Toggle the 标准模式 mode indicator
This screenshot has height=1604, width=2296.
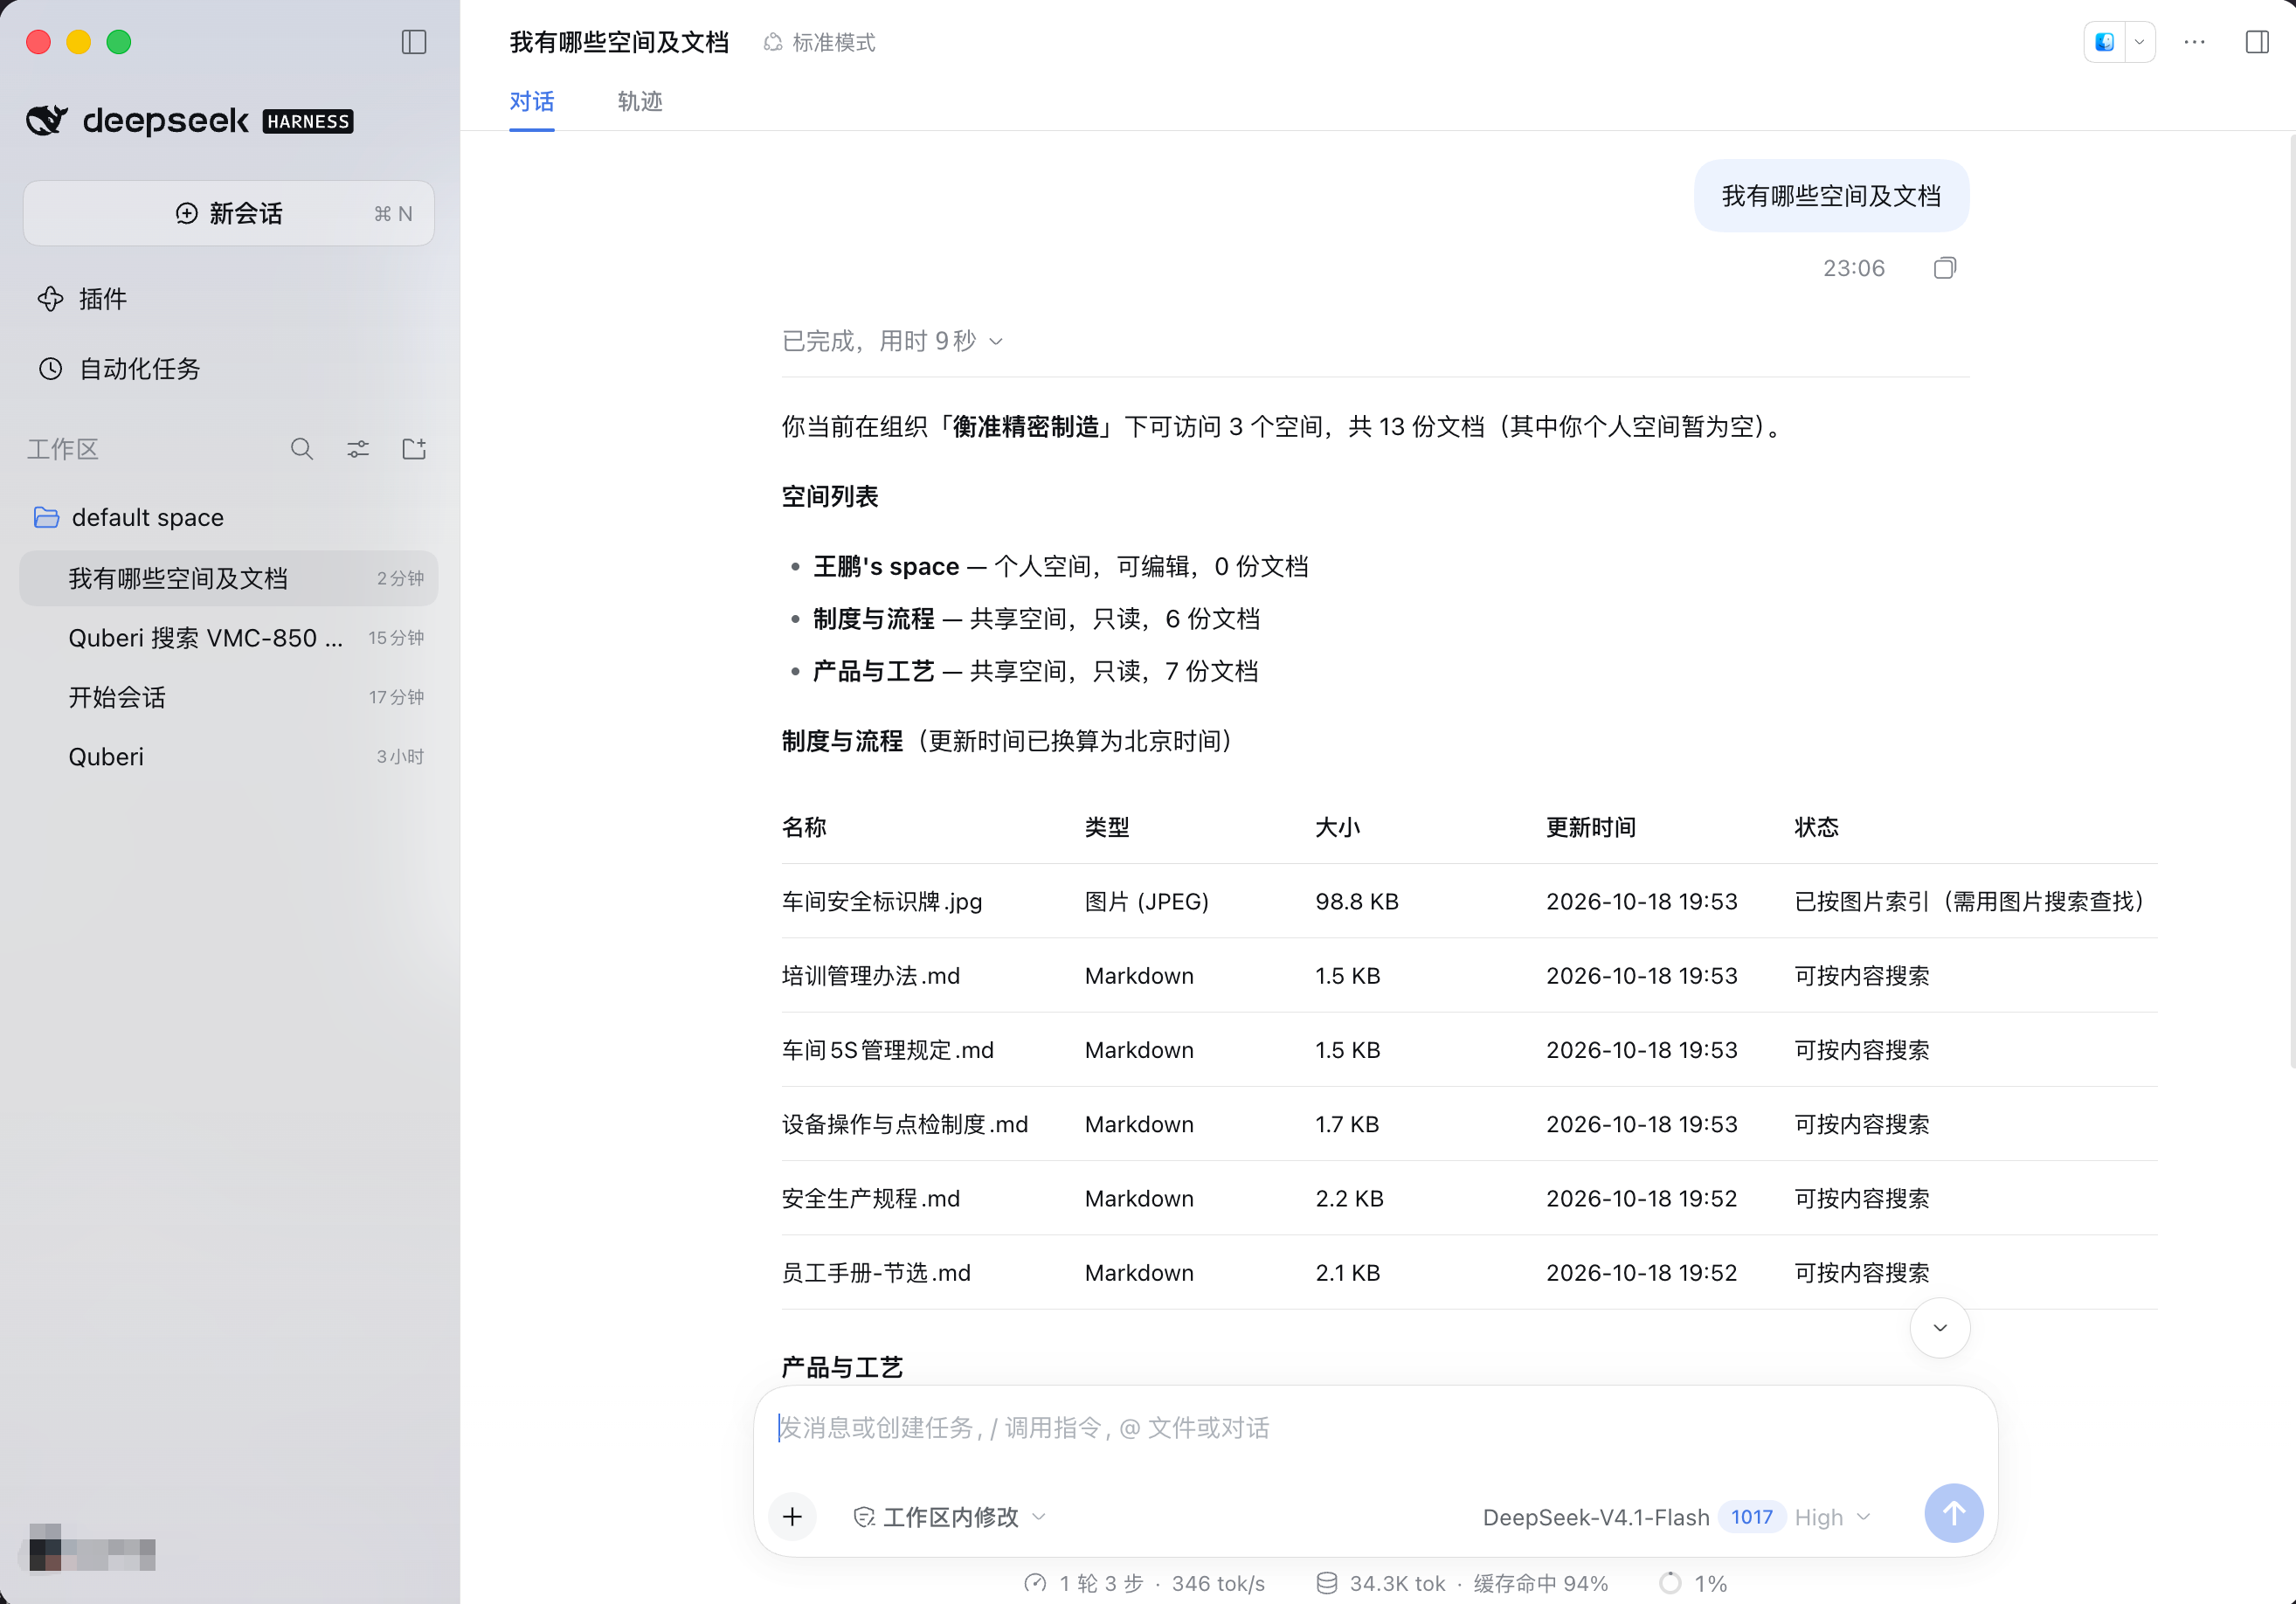tap(819, 42)
